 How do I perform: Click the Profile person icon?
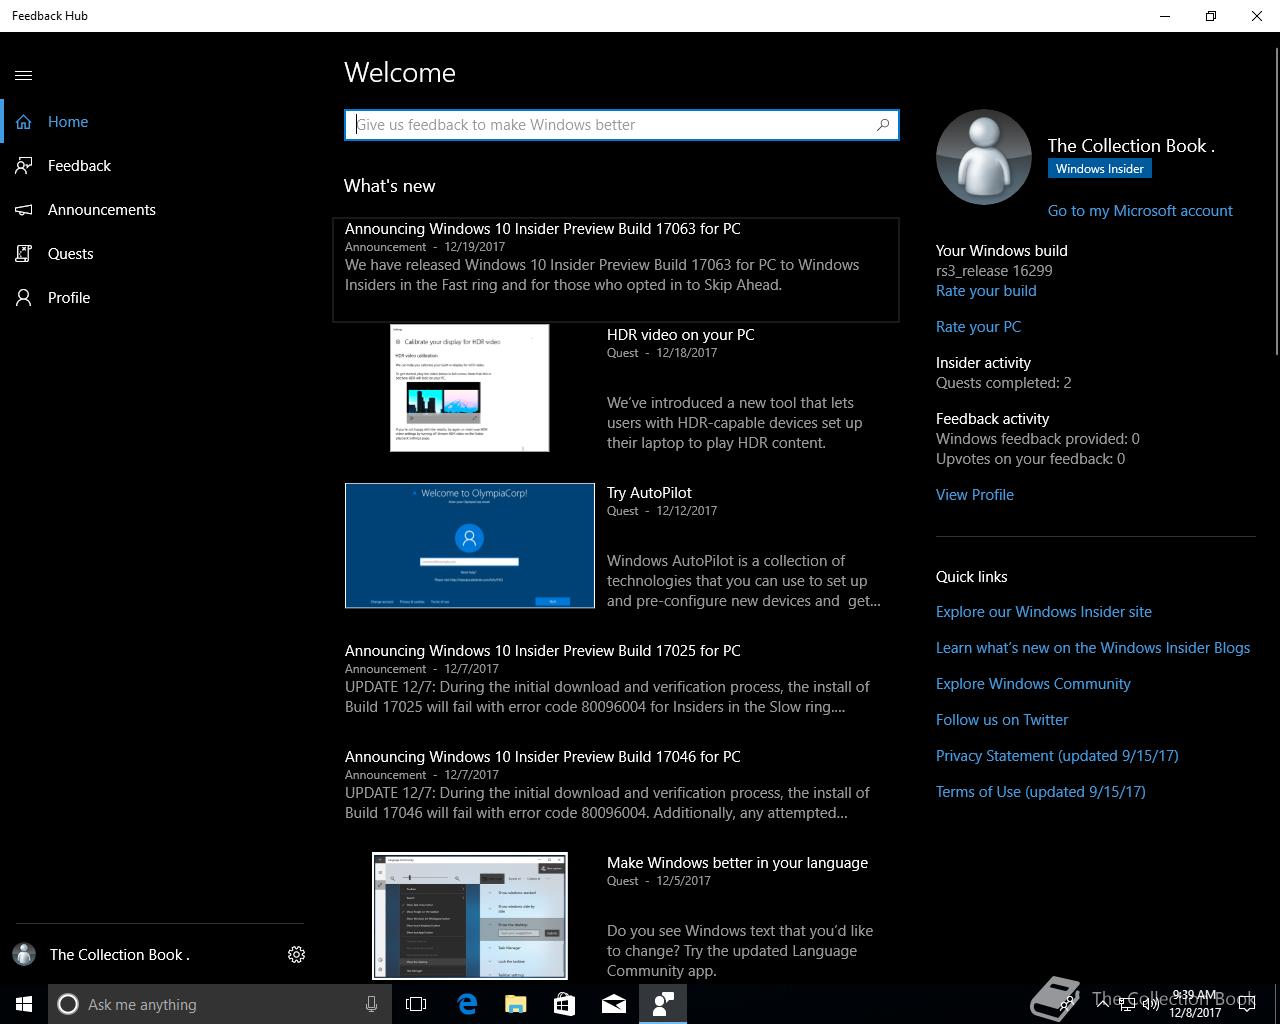(24, 298)
